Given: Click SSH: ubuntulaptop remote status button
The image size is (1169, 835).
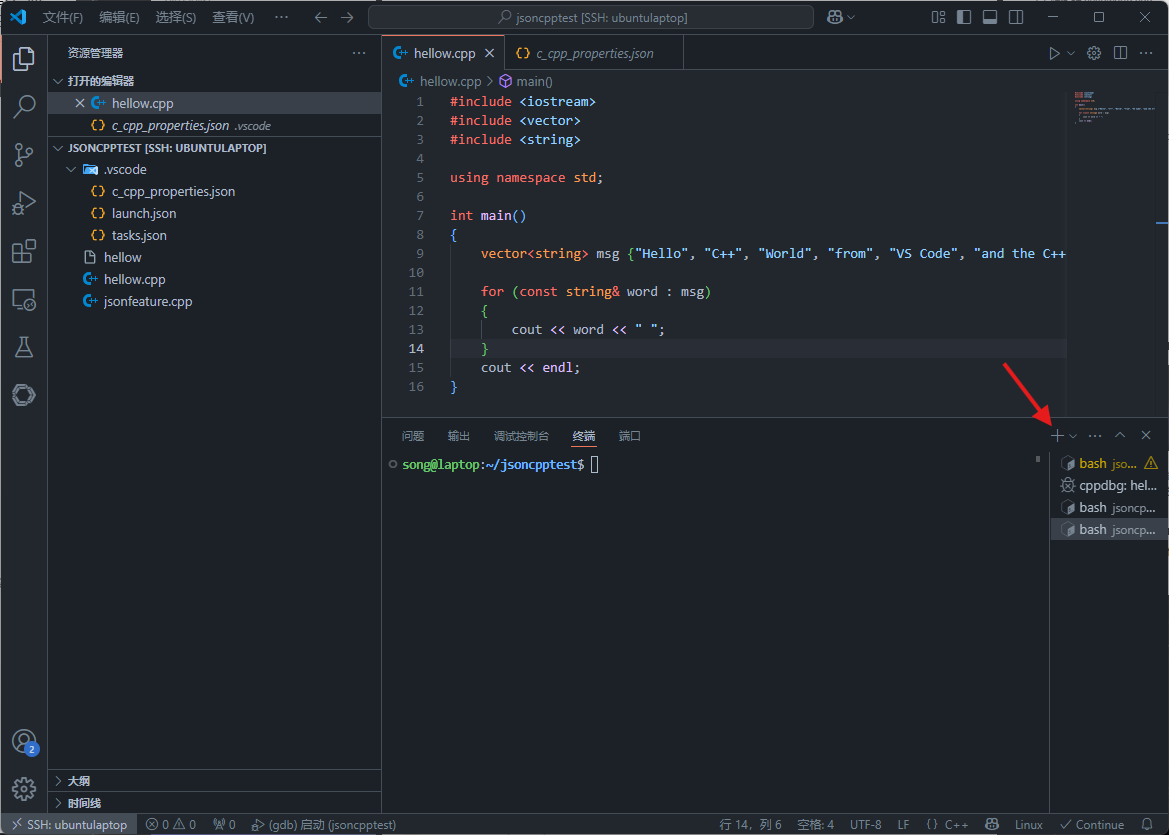Looking at the screenshot, I should pyautogui.click(x=70, y=825).
